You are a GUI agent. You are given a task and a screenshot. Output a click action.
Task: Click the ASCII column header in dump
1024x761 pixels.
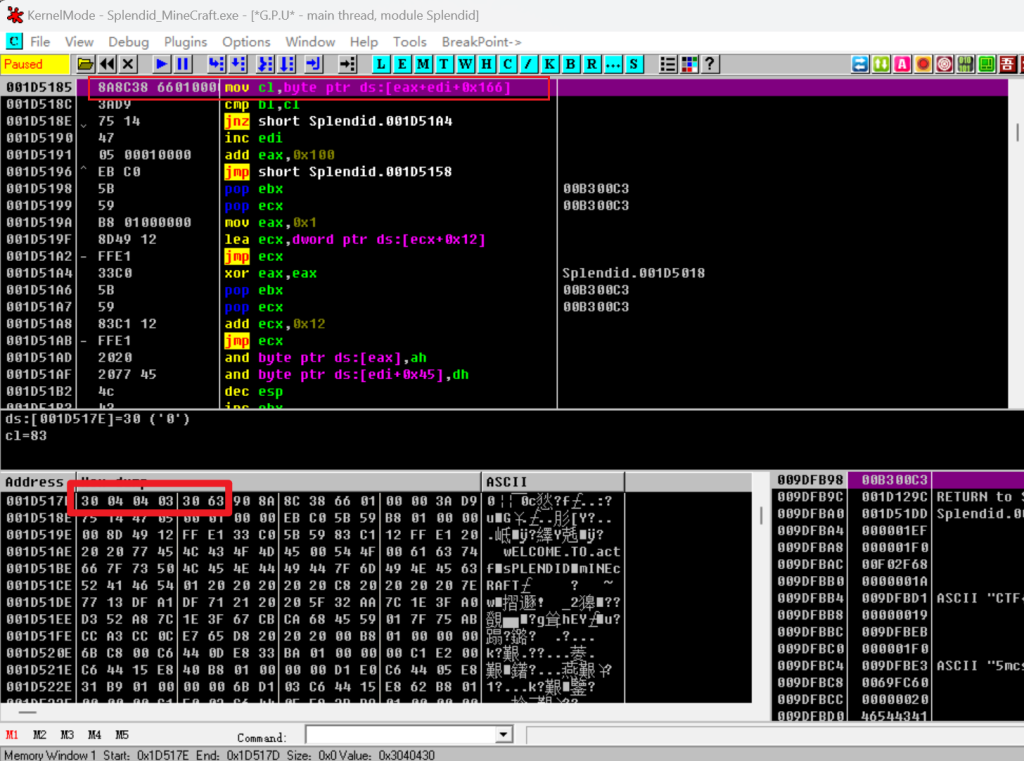[x=508, y=482]
